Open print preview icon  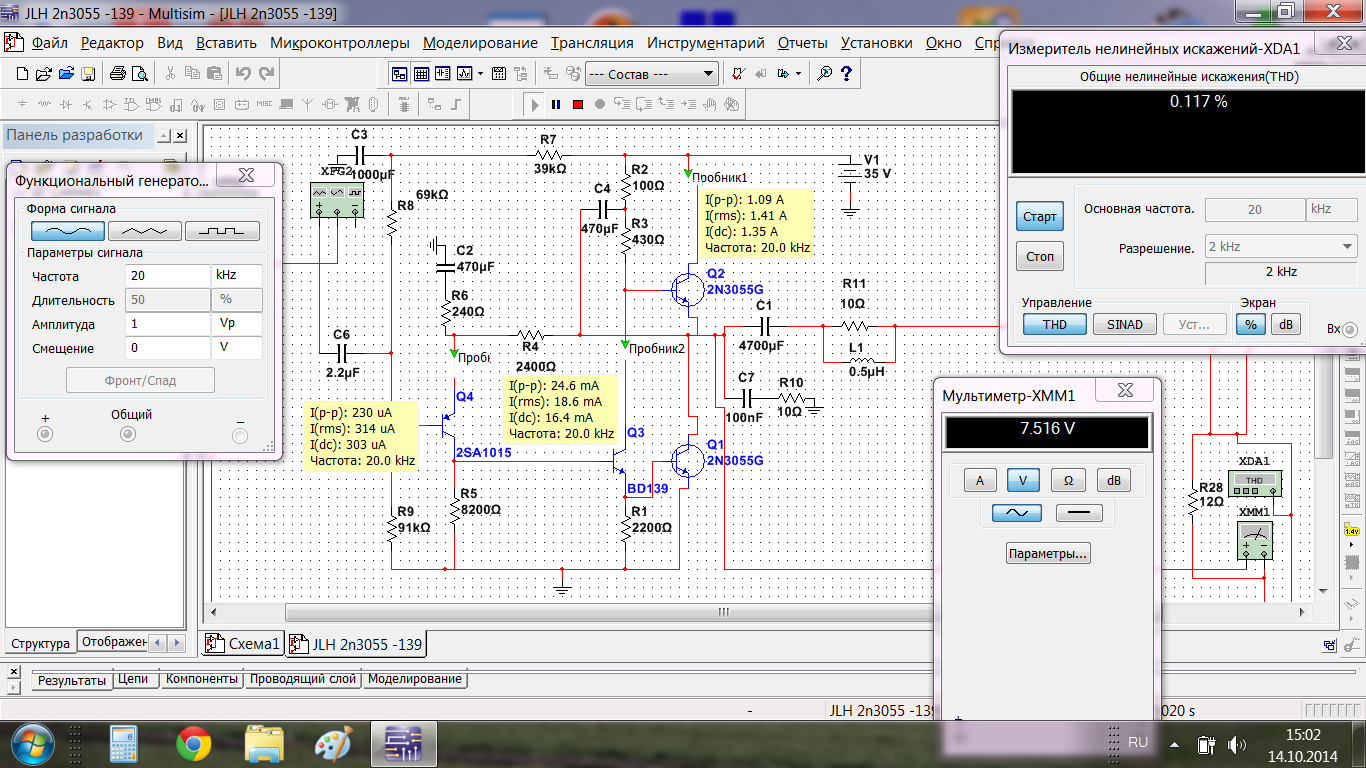click(139, 74)
